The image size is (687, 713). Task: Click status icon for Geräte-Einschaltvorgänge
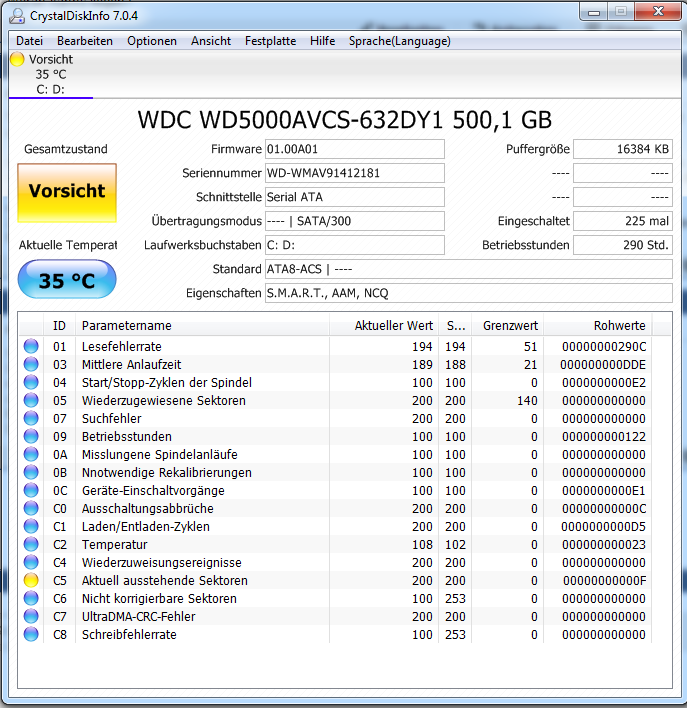pos(31,490)
